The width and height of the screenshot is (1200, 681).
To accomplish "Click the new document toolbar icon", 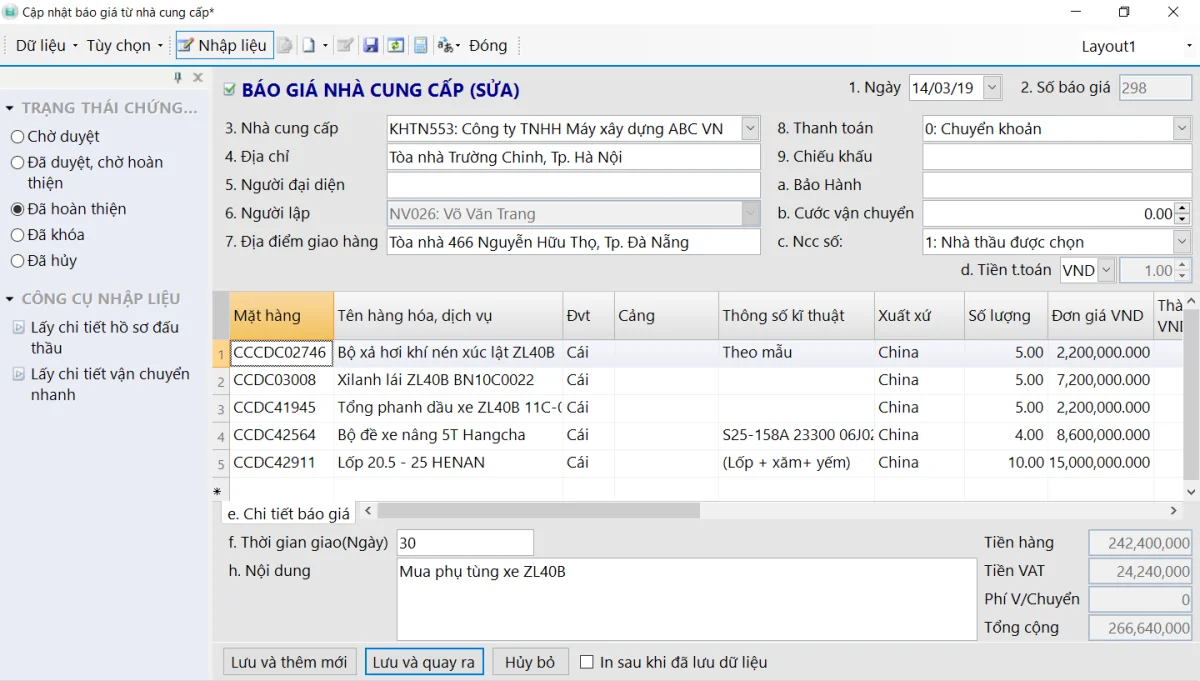I will [310, 46].
